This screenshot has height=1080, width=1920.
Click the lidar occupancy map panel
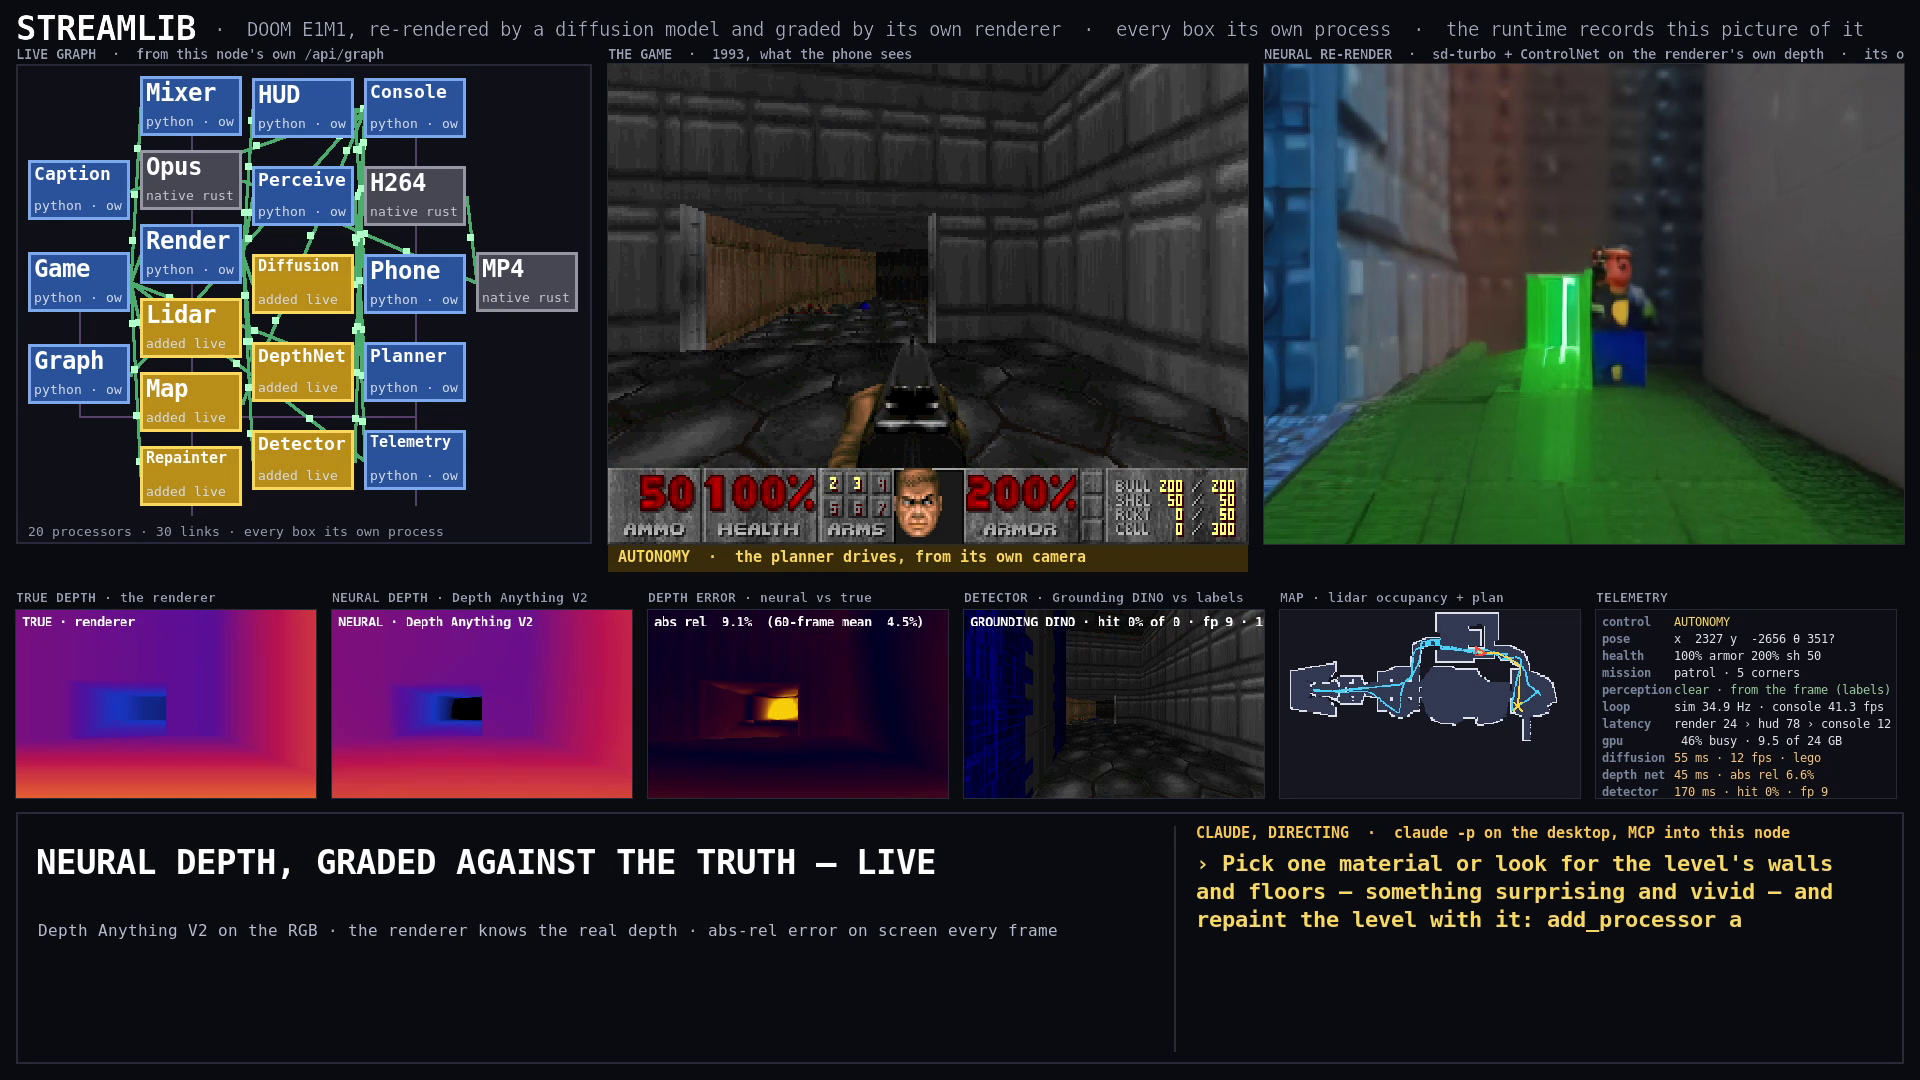coord(1430,704)
